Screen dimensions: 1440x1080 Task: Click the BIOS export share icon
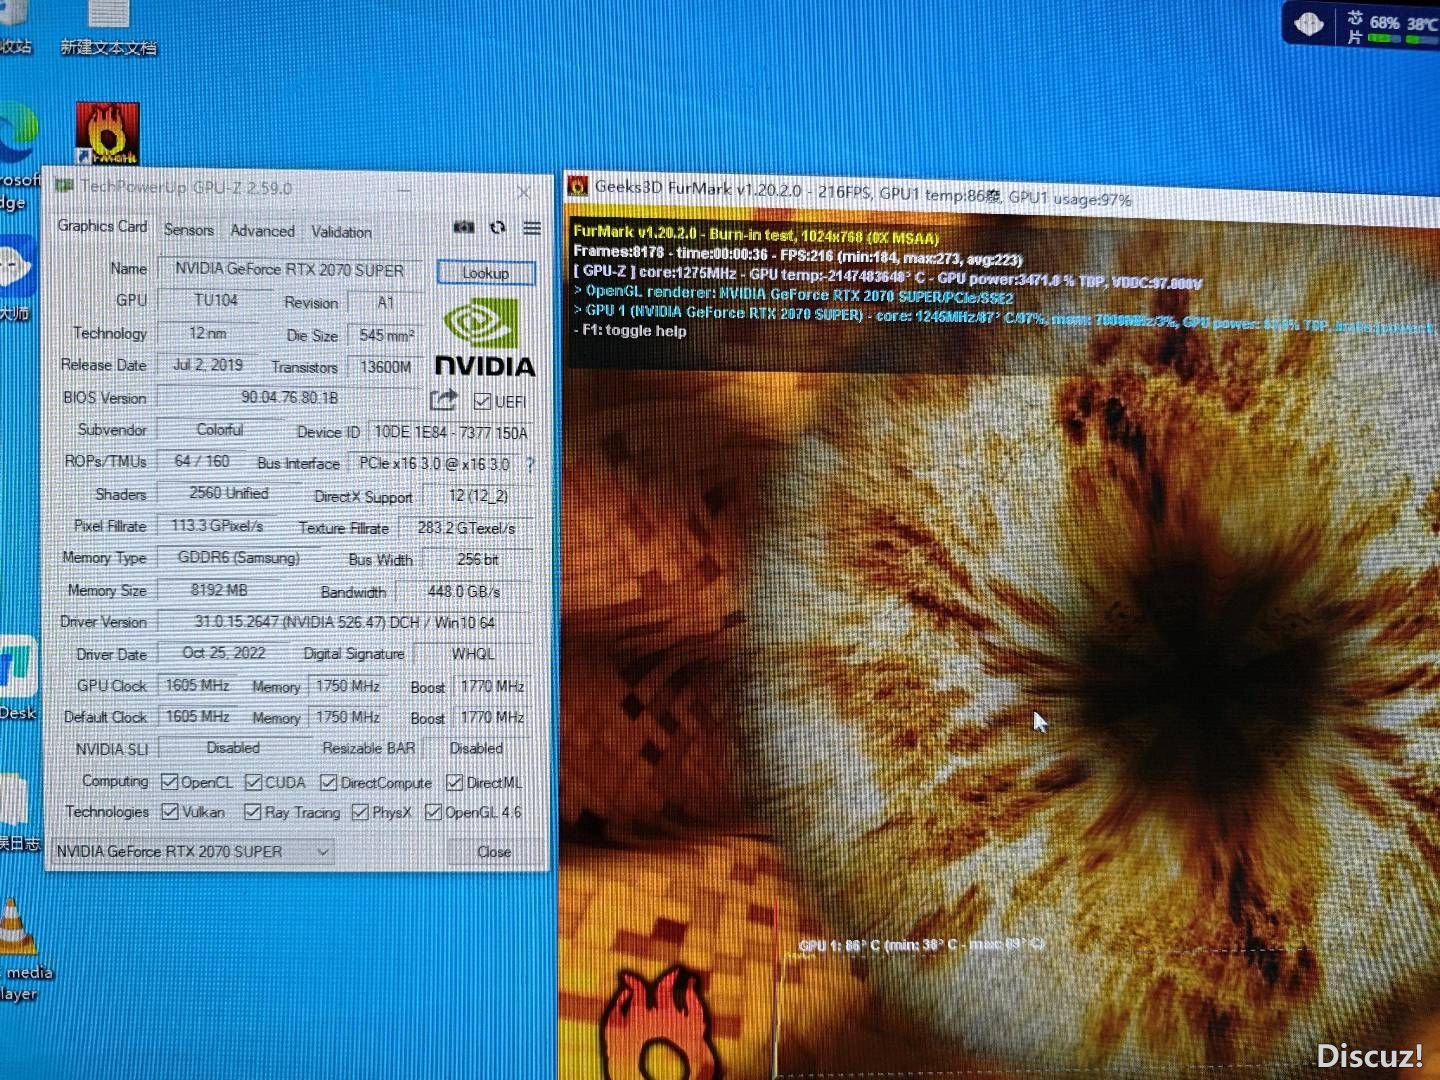click(x=443, y=400)
